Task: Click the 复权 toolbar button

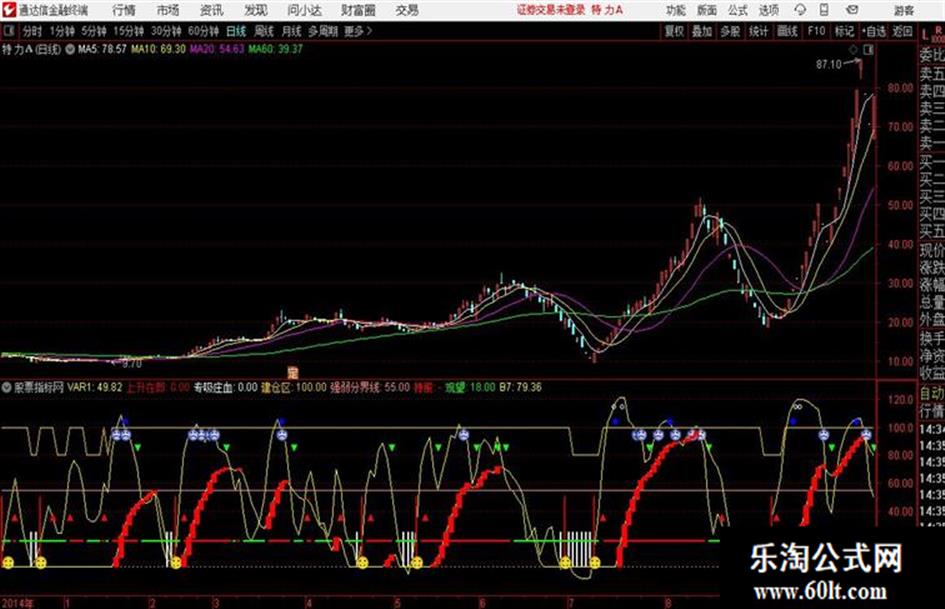Action: tap(674, 31)
